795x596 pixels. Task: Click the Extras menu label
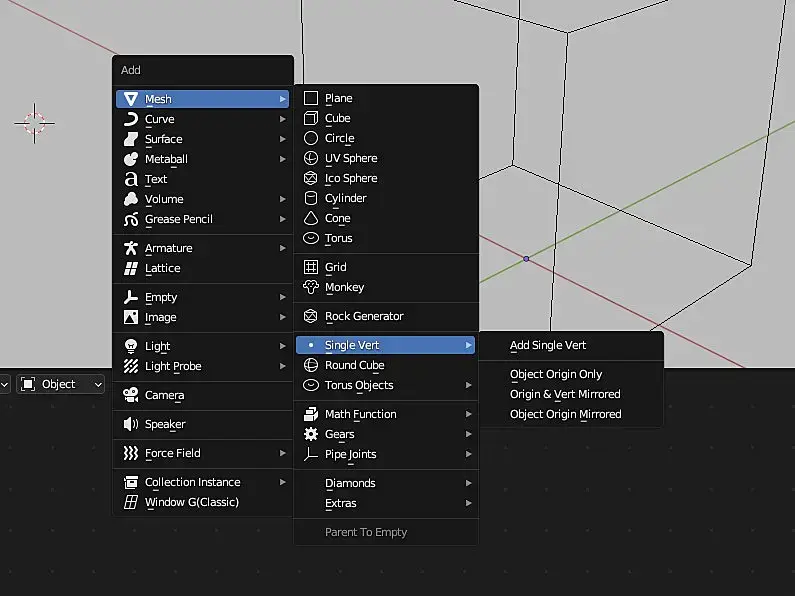(x=341, y=503)
